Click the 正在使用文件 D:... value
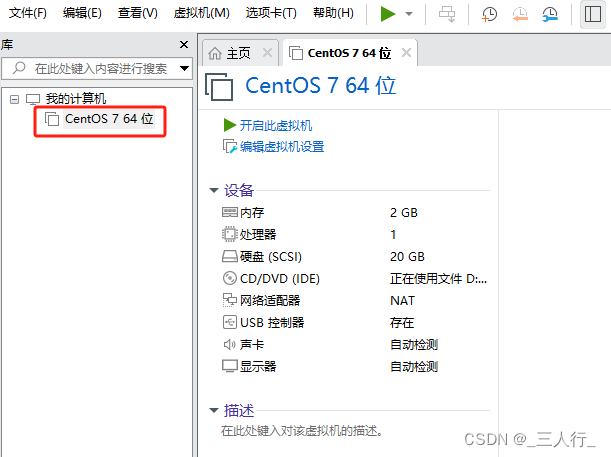Image resolution: width=611 pixels, height=457 pixels. [438, 279]
